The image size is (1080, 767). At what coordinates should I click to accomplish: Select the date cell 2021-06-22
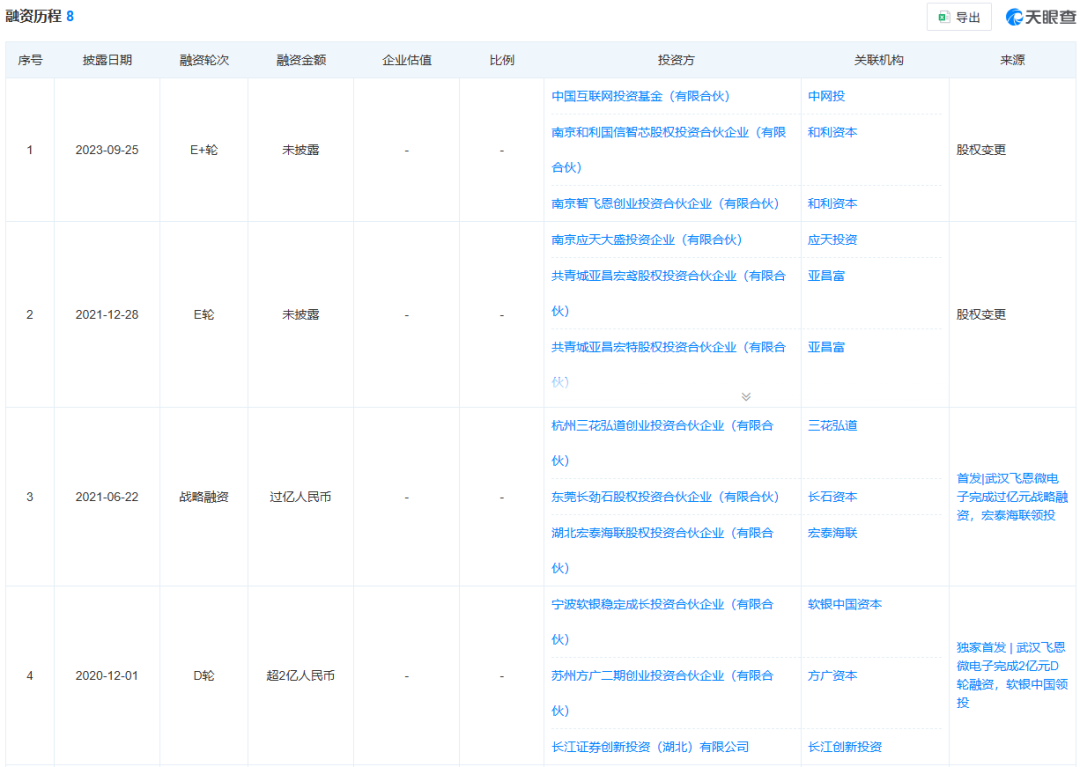click(x=107, y=497)
